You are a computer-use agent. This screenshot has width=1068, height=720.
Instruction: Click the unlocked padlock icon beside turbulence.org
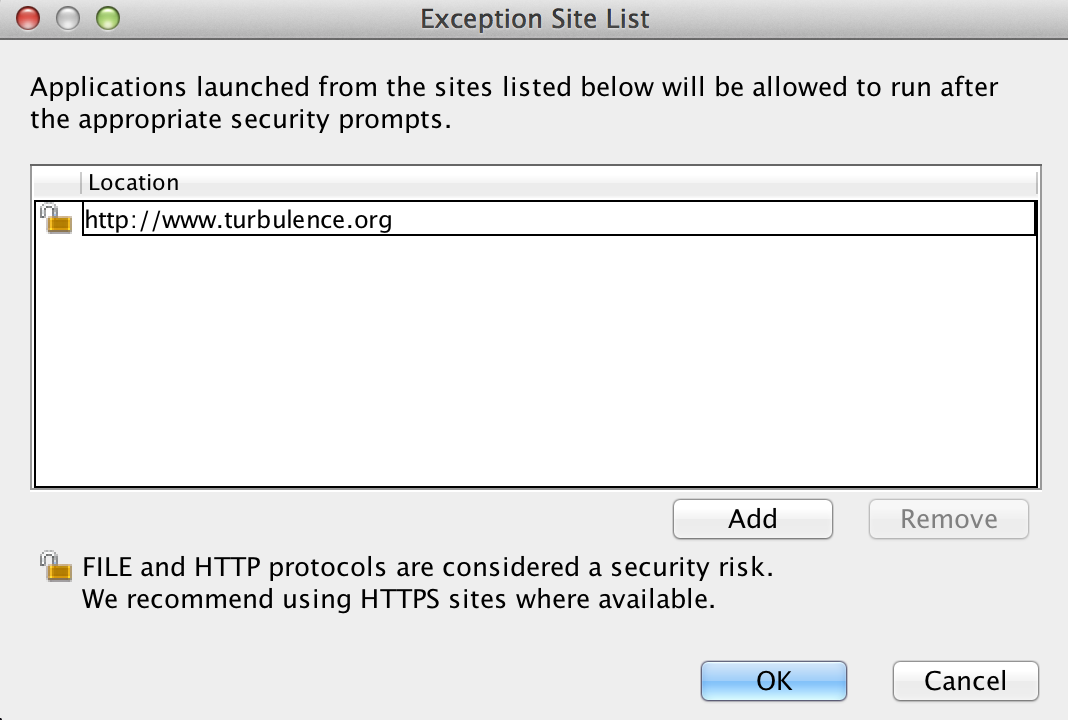(56, 218)
